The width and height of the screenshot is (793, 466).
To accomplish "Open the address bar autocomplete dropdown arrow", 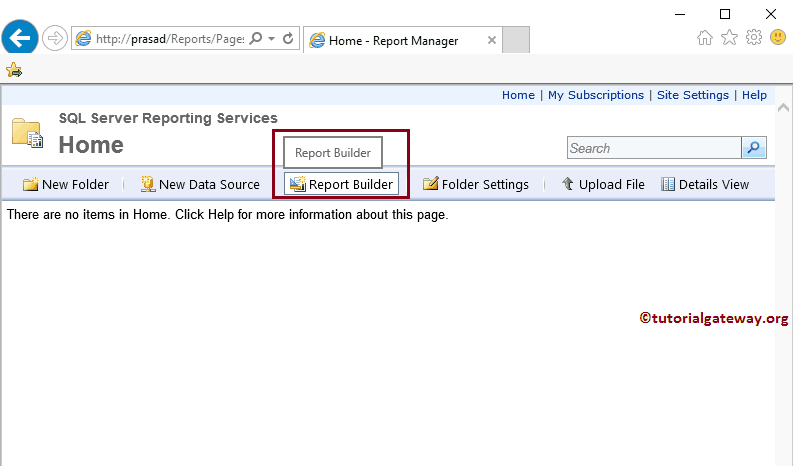I will pos(272,38).
